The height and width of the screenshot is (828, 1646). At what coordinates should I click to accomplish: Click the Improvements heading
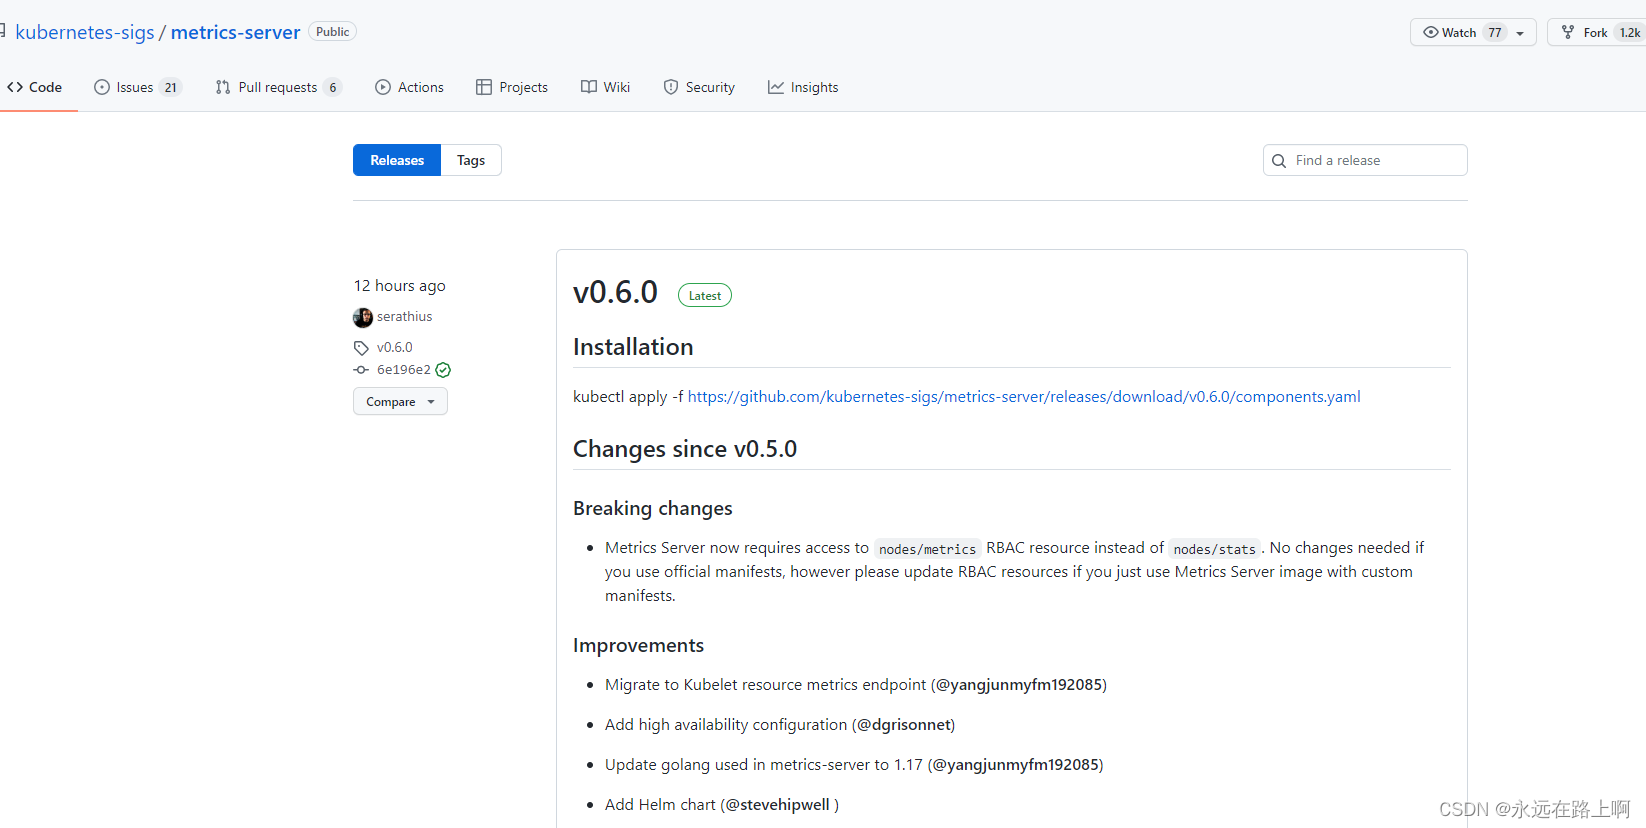point(638,645)
